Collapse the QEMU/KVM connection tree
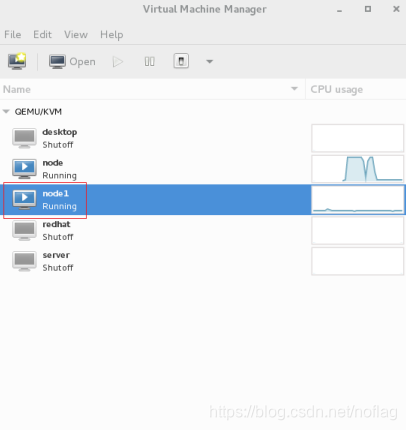This screenshot has height=430, width=406. [x=6, y=112]
